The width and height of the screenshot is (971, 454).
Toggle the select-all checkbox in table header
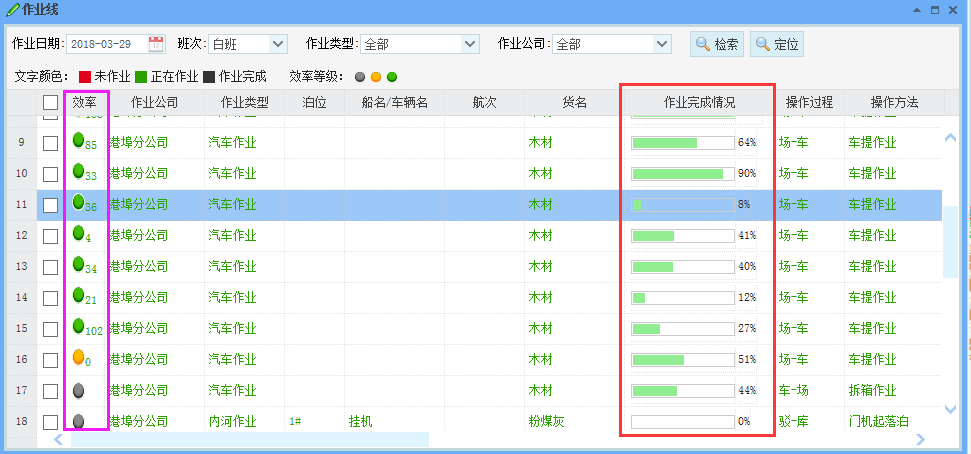50,102
